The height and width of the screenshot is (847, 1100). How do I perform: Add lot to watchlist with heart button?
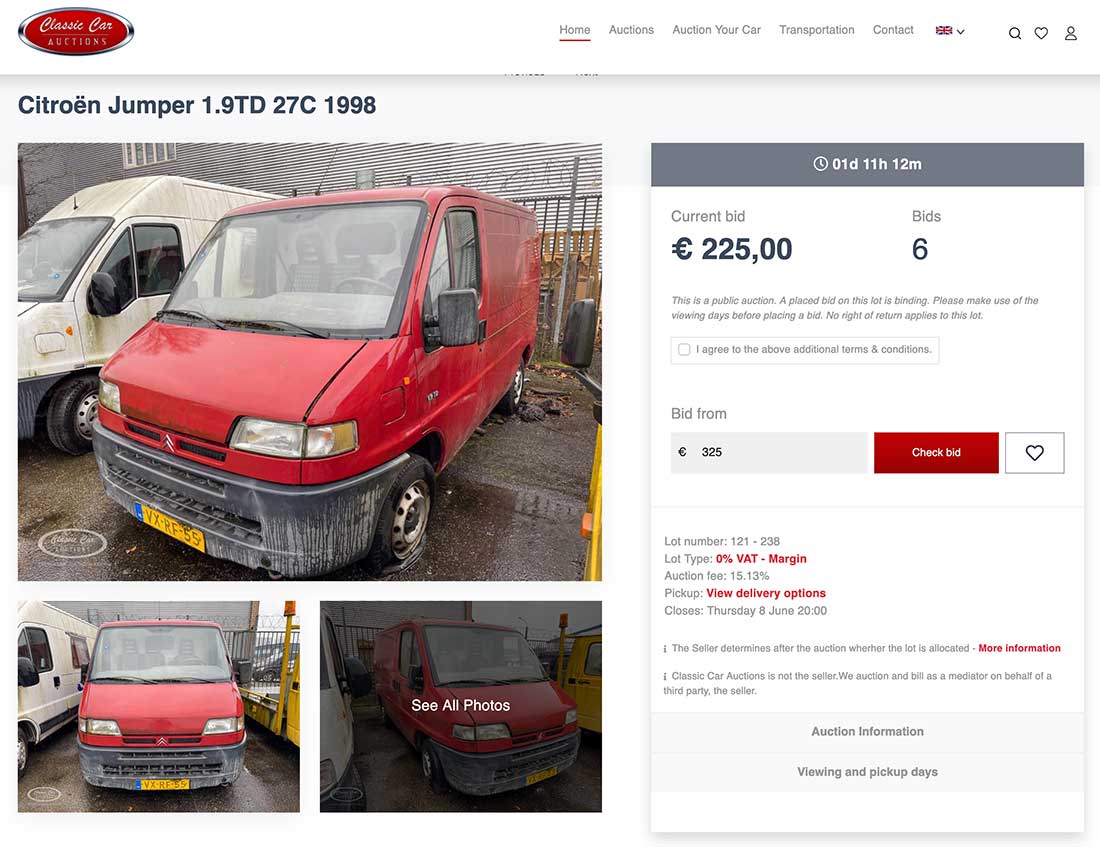coord(1034,453)
